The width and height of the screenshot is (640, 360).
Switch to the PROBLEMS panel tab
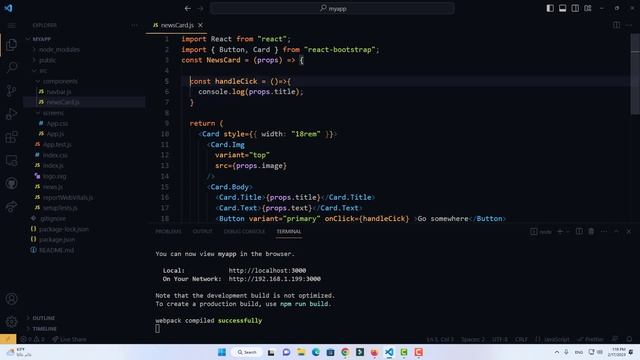tap(168, 231)
